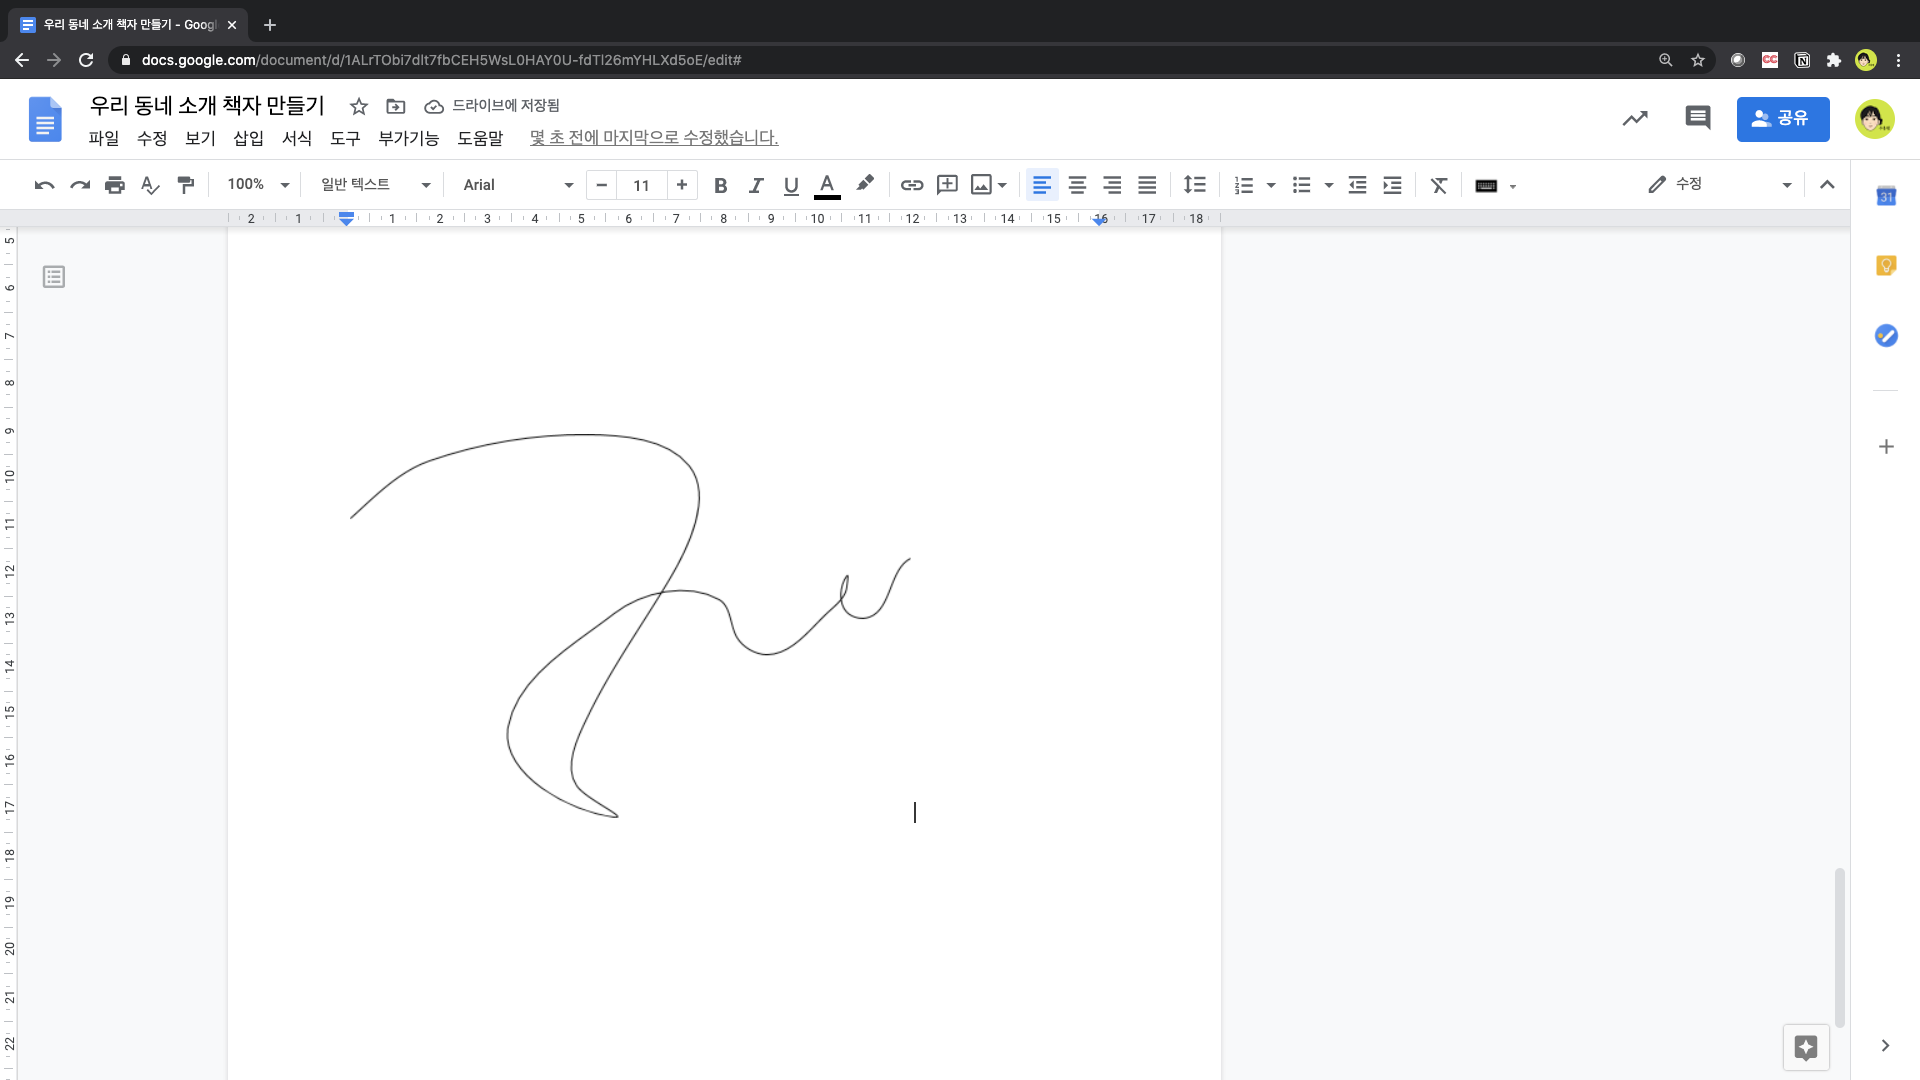Open Google Keep from the side panel

point(1886,266)
